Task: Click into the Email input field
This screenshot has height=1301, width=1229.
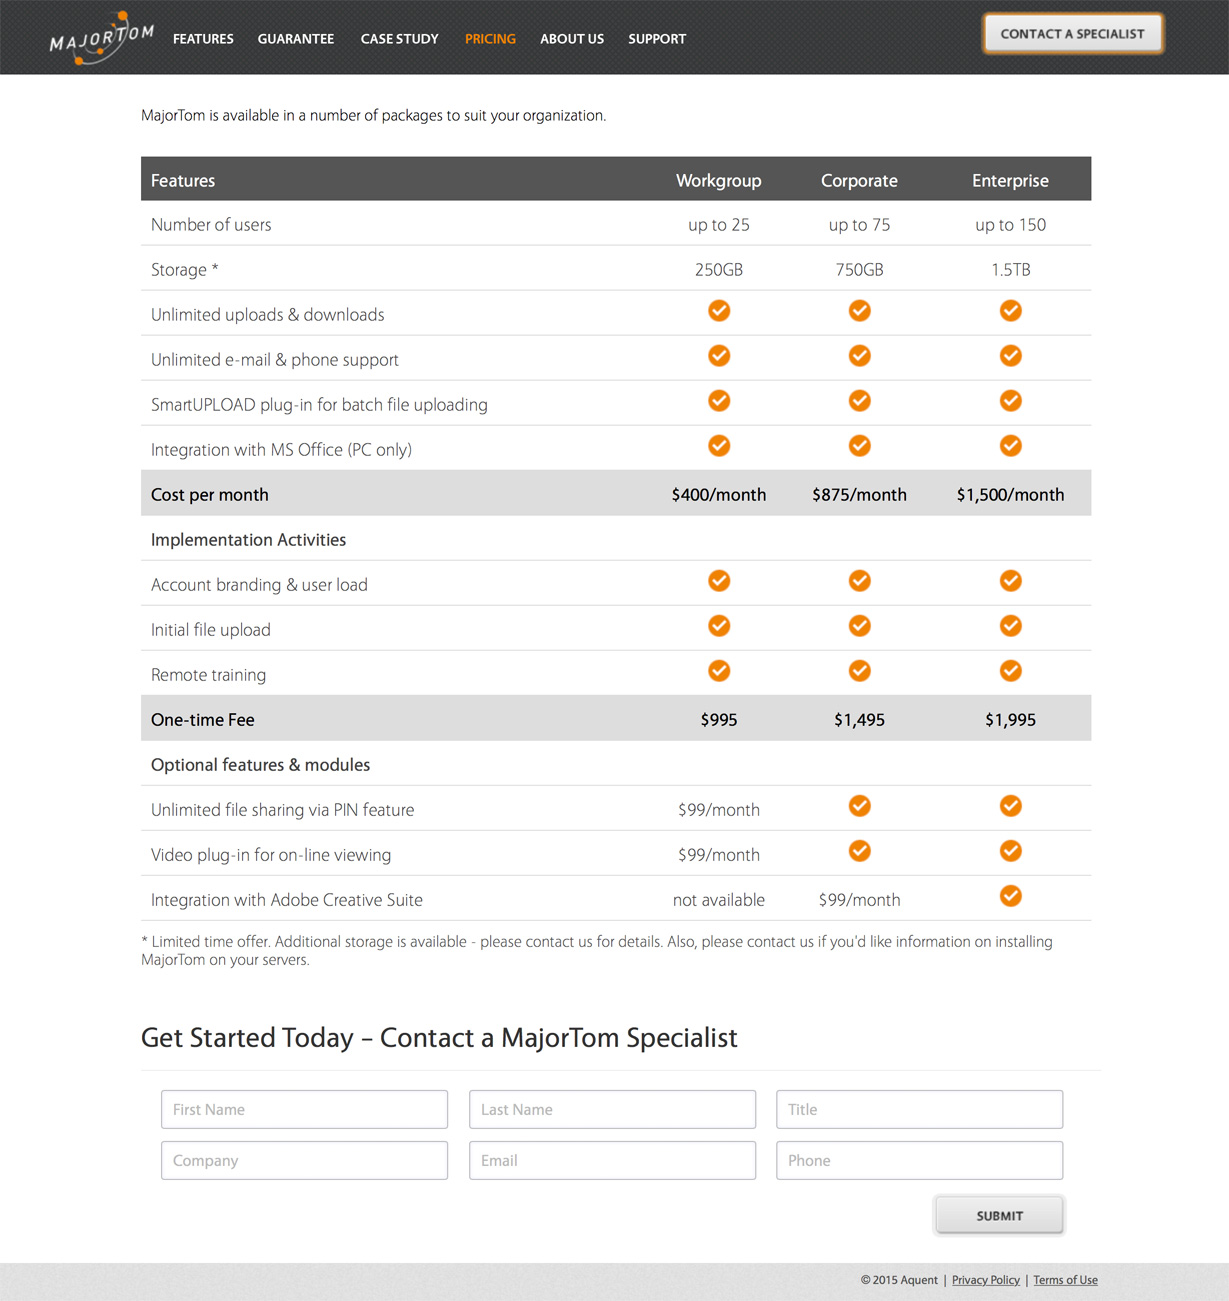Action: (612, 1161)
